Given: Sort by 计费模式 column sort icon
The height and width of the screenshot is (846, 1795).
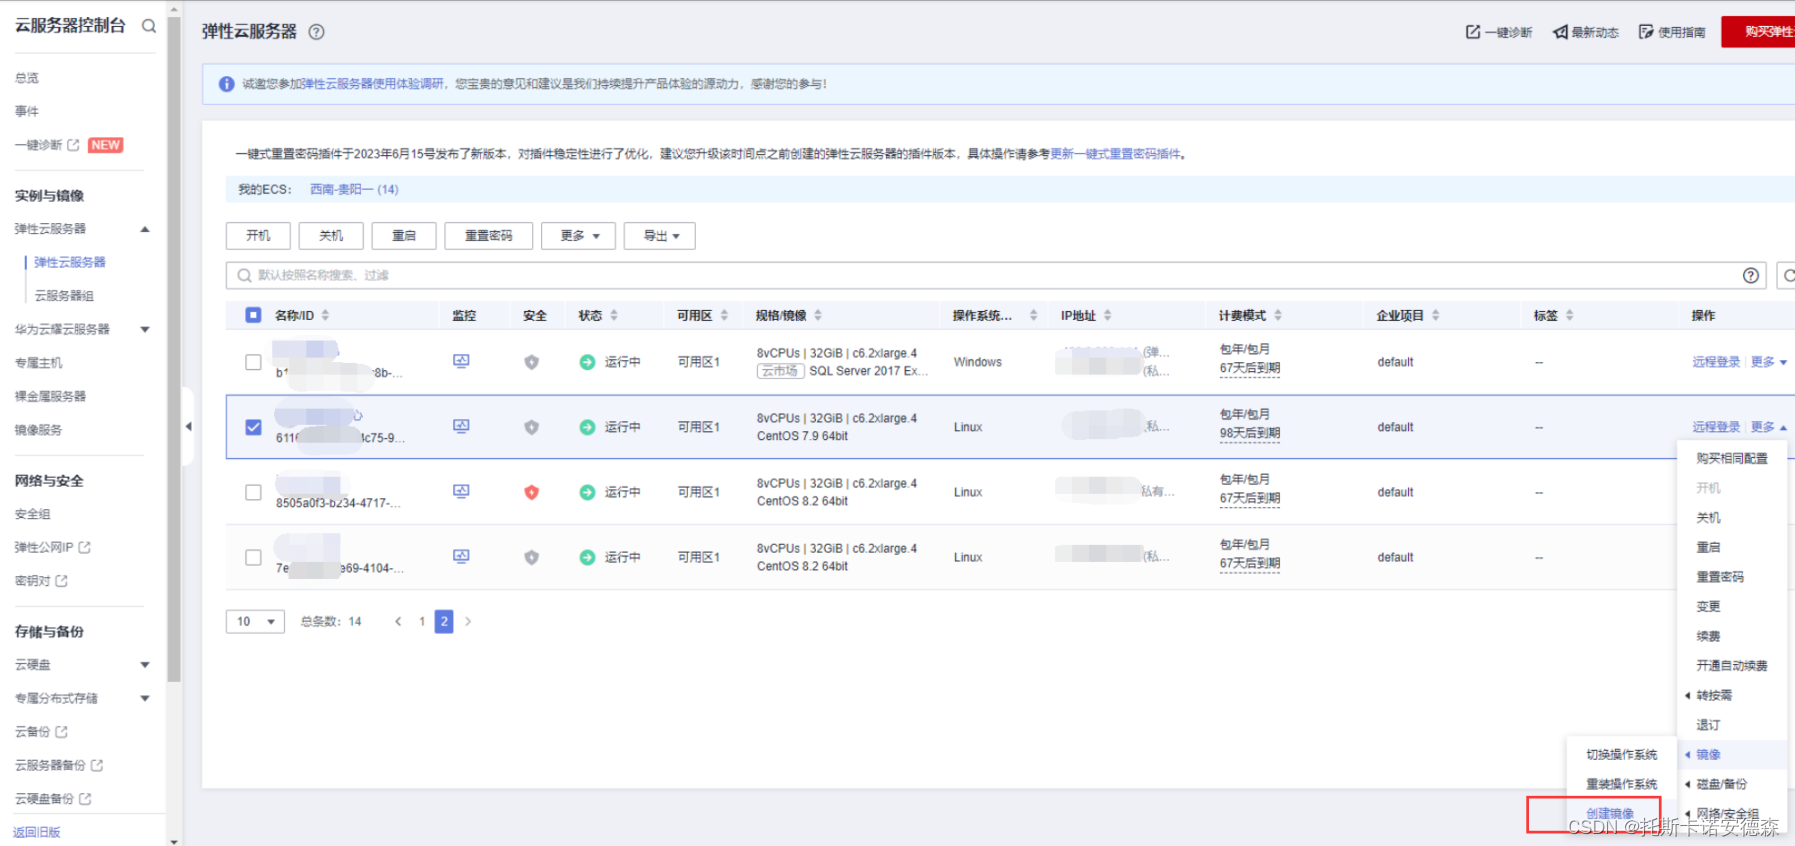Looking at the screenshot, I should 1278,315.
